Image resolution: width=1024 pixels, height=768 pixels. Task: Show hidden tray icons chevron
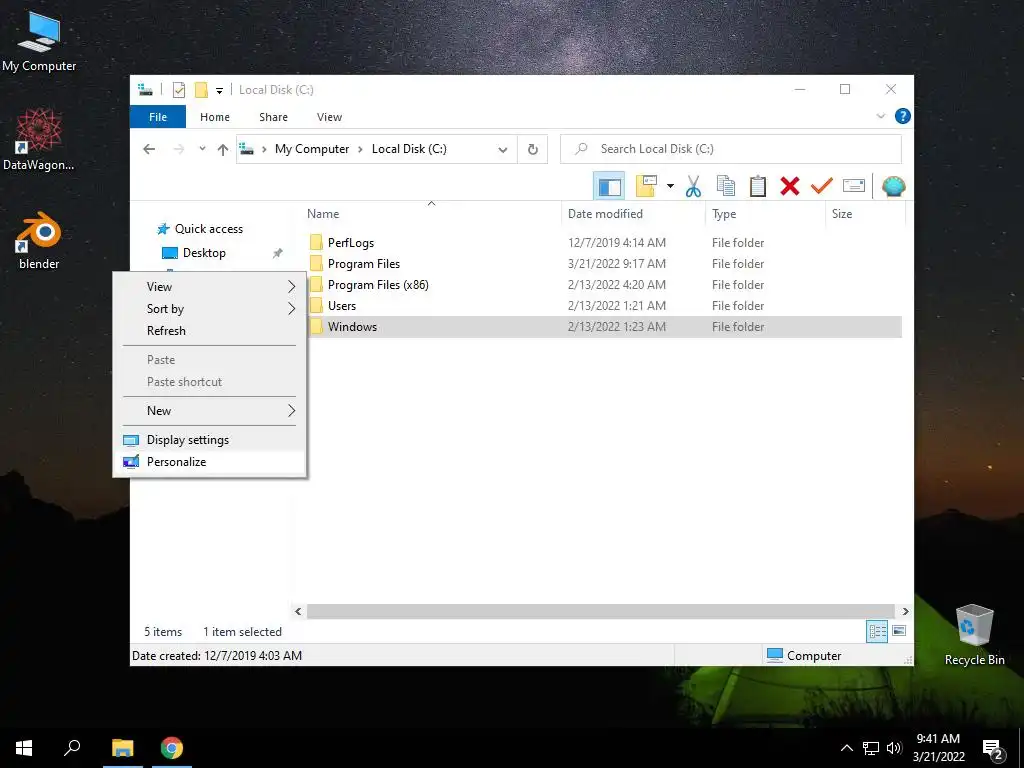click(846, 748)
